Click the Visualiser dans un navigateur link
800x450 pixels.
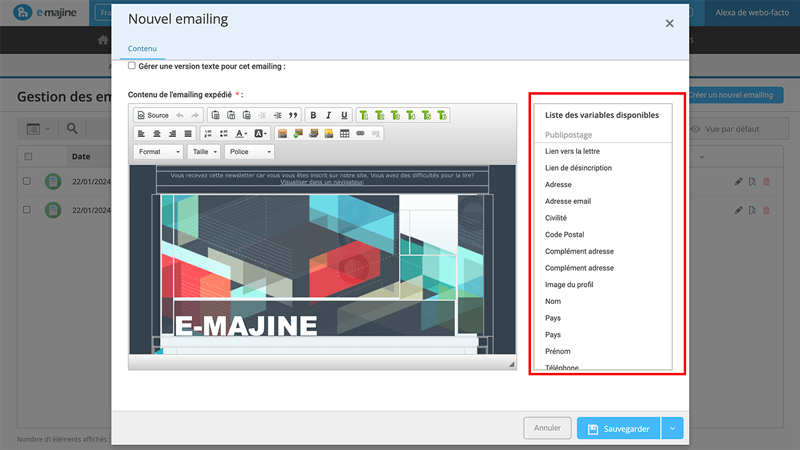[x=322, y=182]
